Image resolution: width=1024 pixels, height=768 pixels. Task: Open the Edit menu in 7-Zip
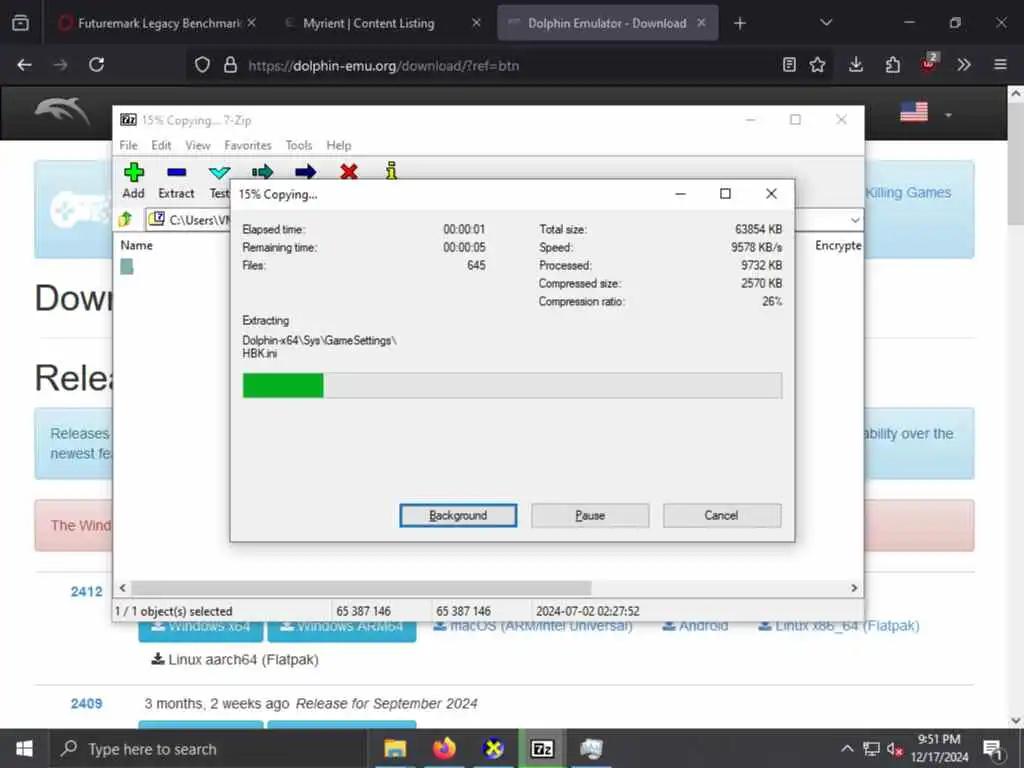(161, 145)
